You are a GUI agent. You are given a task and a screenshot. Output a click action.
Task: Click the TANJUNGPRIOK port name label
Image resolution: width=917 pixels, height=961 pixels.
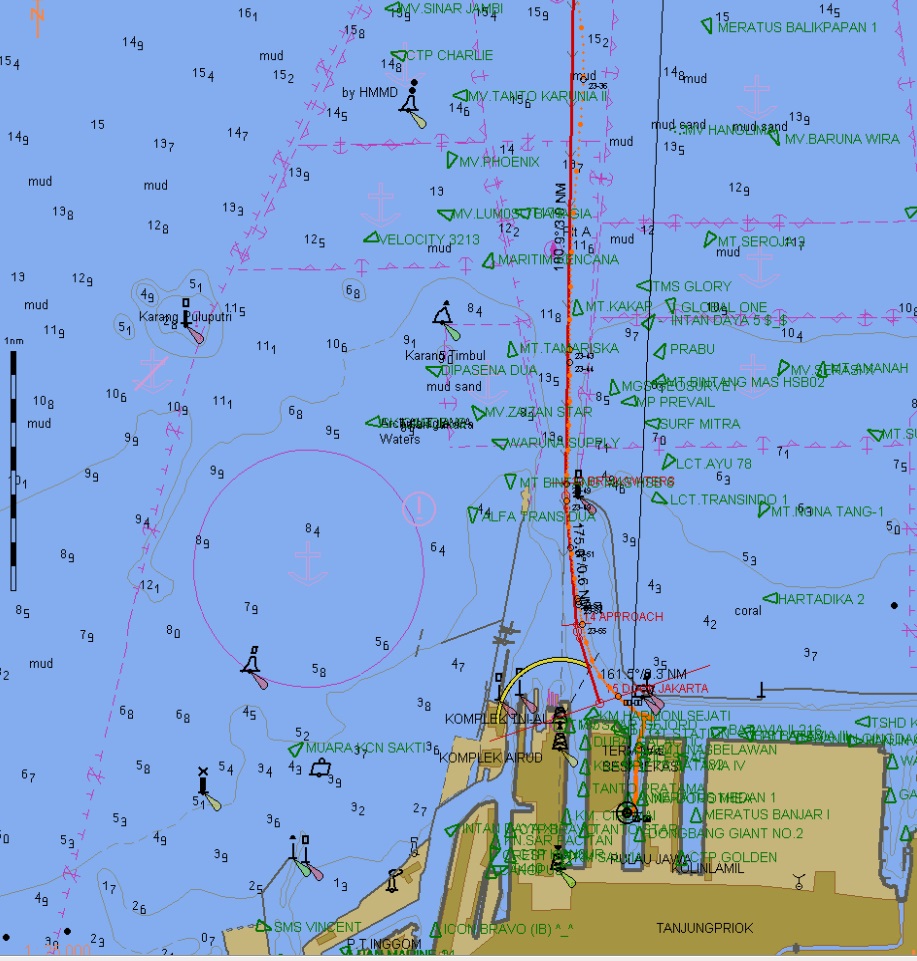(x=704, y=929)
